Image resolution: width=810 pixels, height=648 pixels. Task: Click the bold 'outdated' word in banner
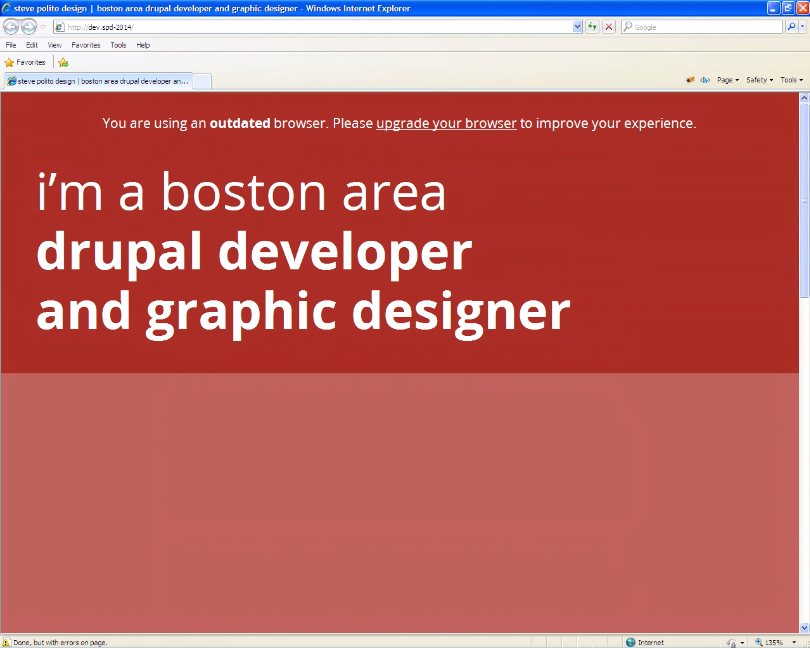[x=240, y=124]
